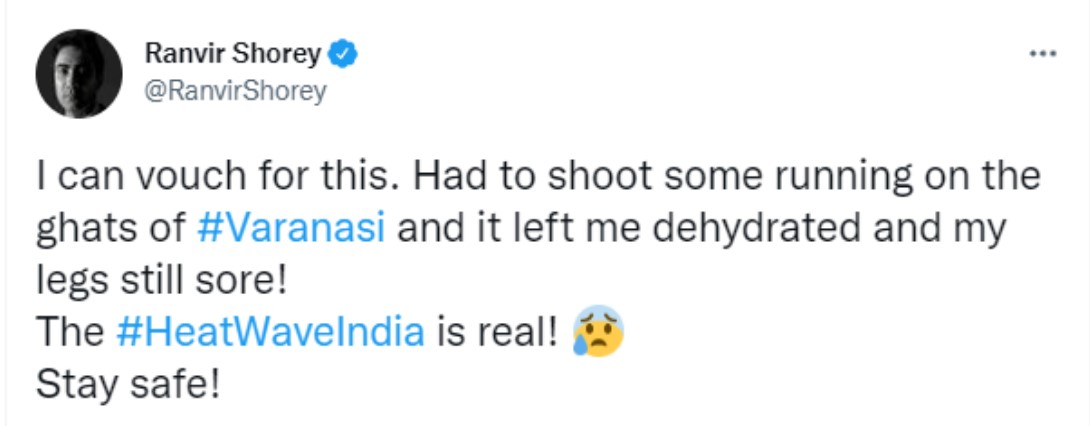The height and width of the screenshot is (426, 1090).
Task: Click the "legs still sore!" line
Action: (x=162, y=280)
